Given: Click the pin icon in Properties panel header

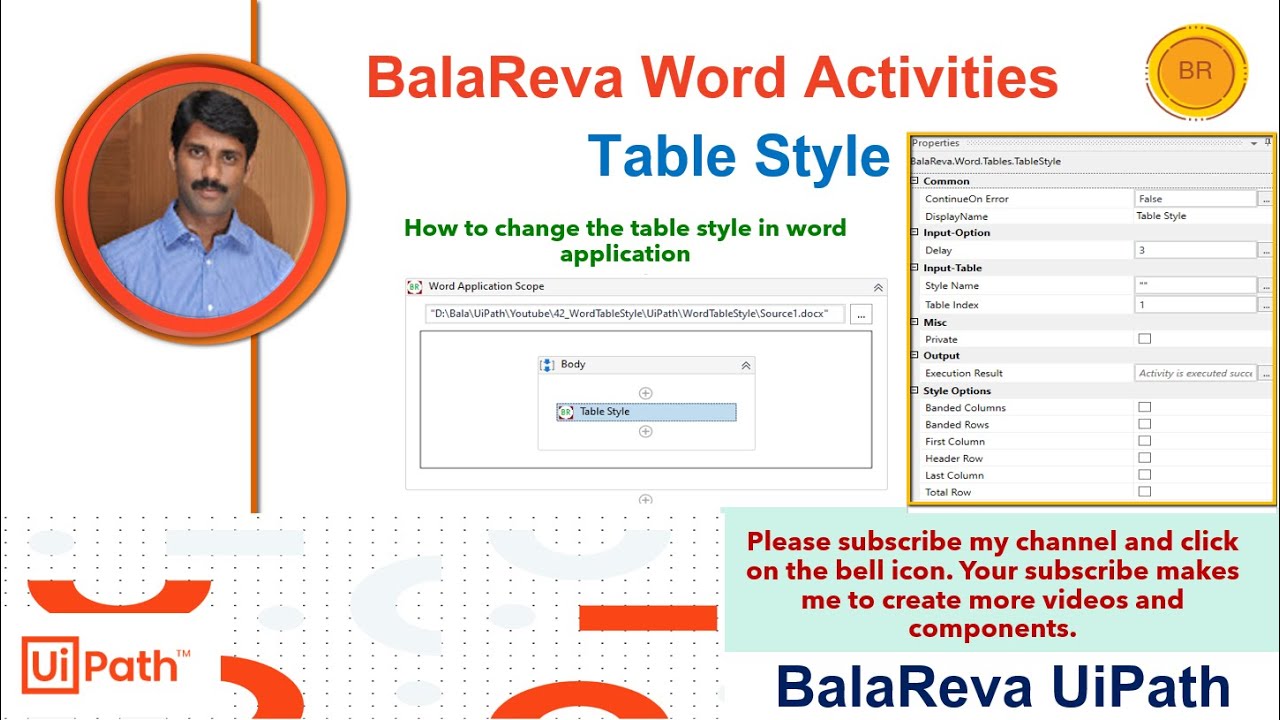Looking at the screenshot, I should click(1268, 143).
